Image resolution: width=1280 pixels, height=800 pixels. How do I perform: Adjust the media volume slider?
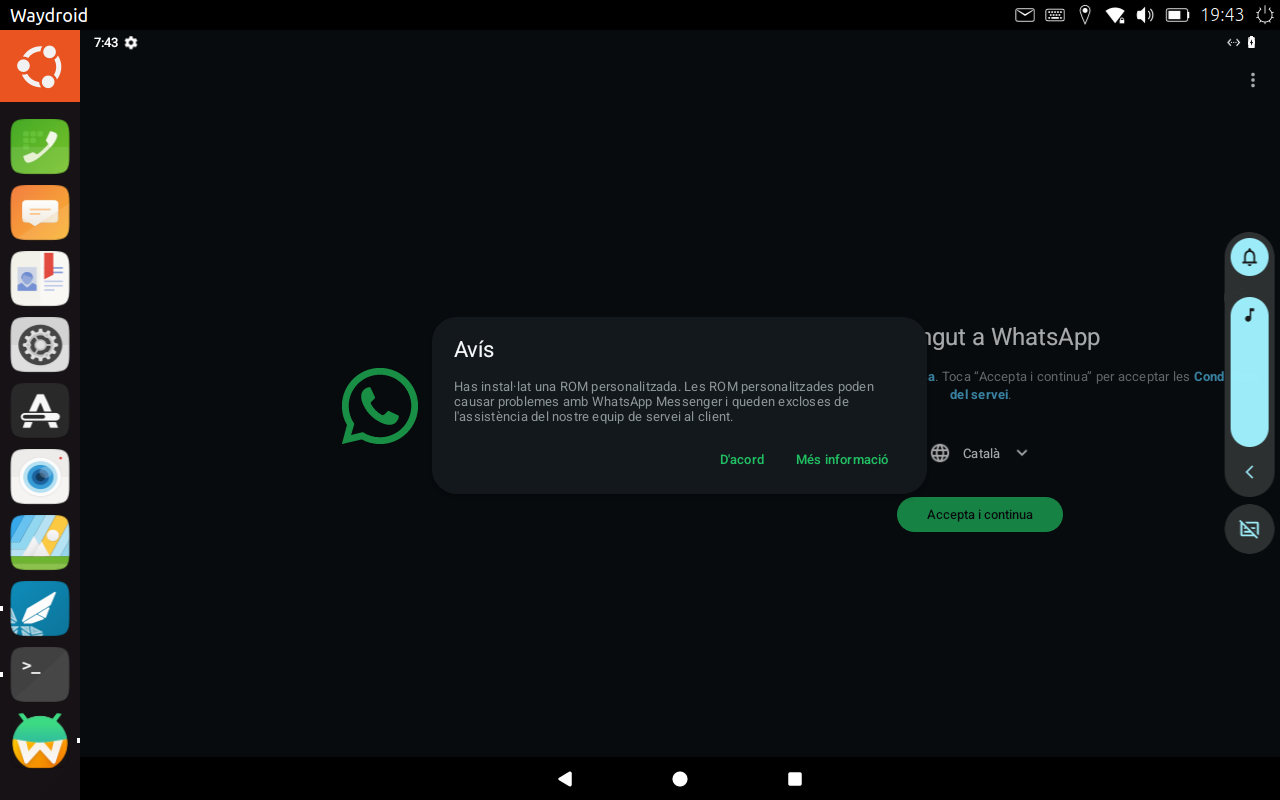(x=1249, y=371)
